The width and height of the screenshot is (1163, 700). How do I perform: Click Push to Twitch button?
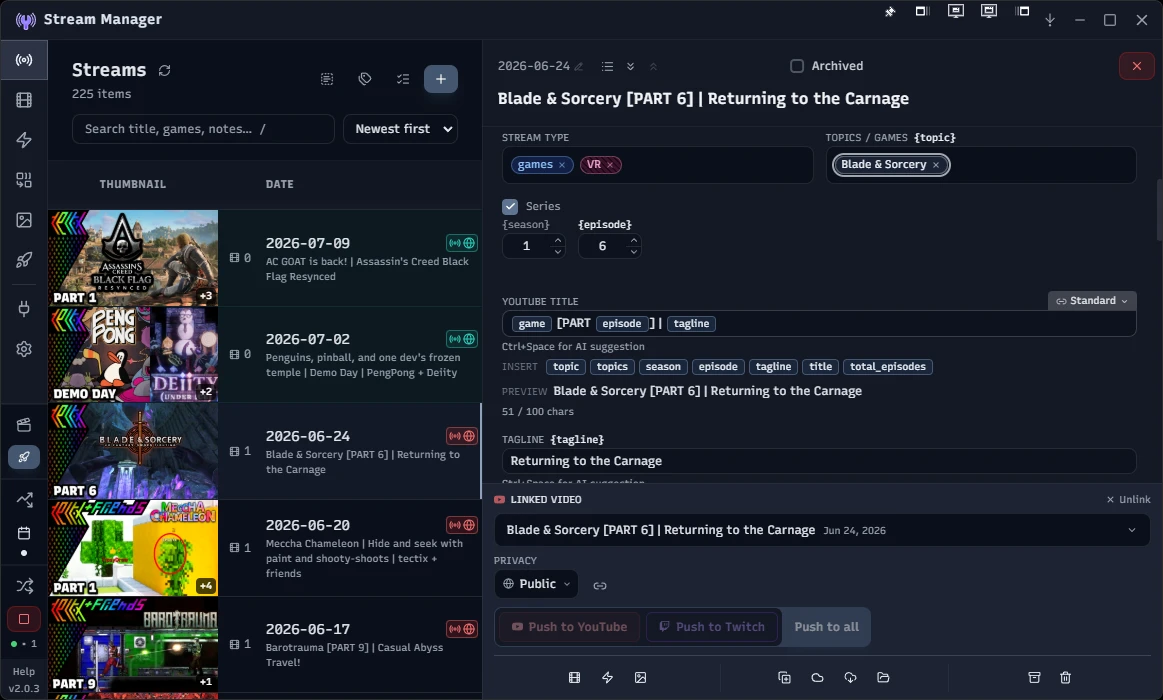[x=712, y=627]
